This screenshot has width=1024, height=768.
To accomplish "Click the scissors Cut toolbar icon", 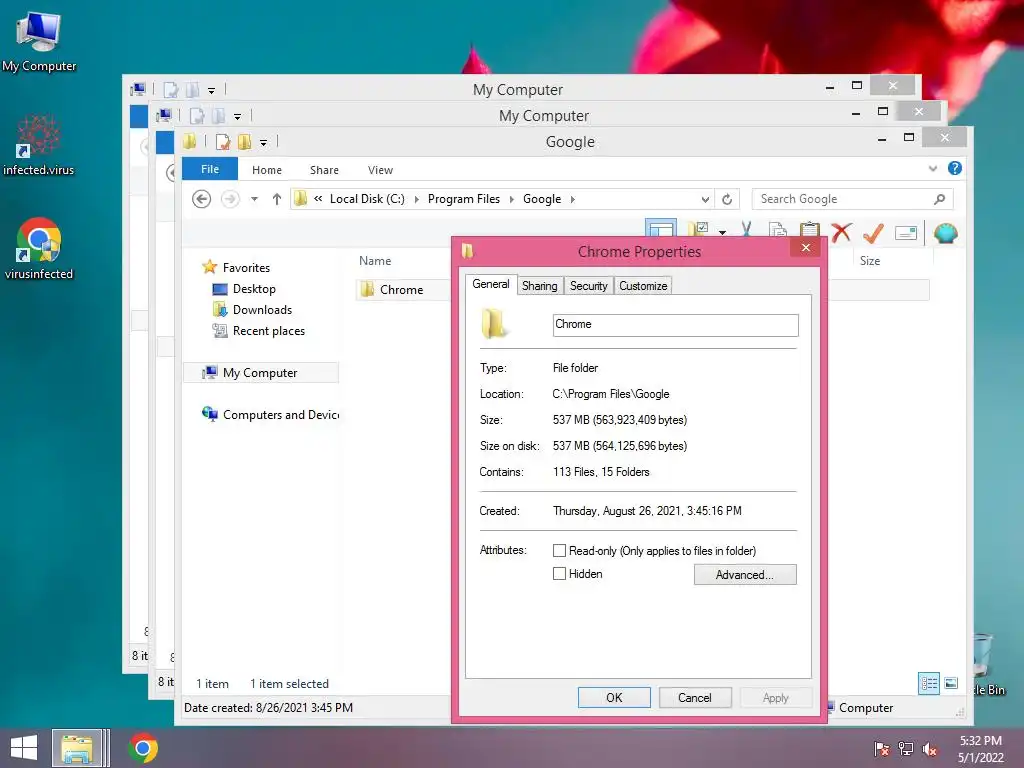I will 746,230.
